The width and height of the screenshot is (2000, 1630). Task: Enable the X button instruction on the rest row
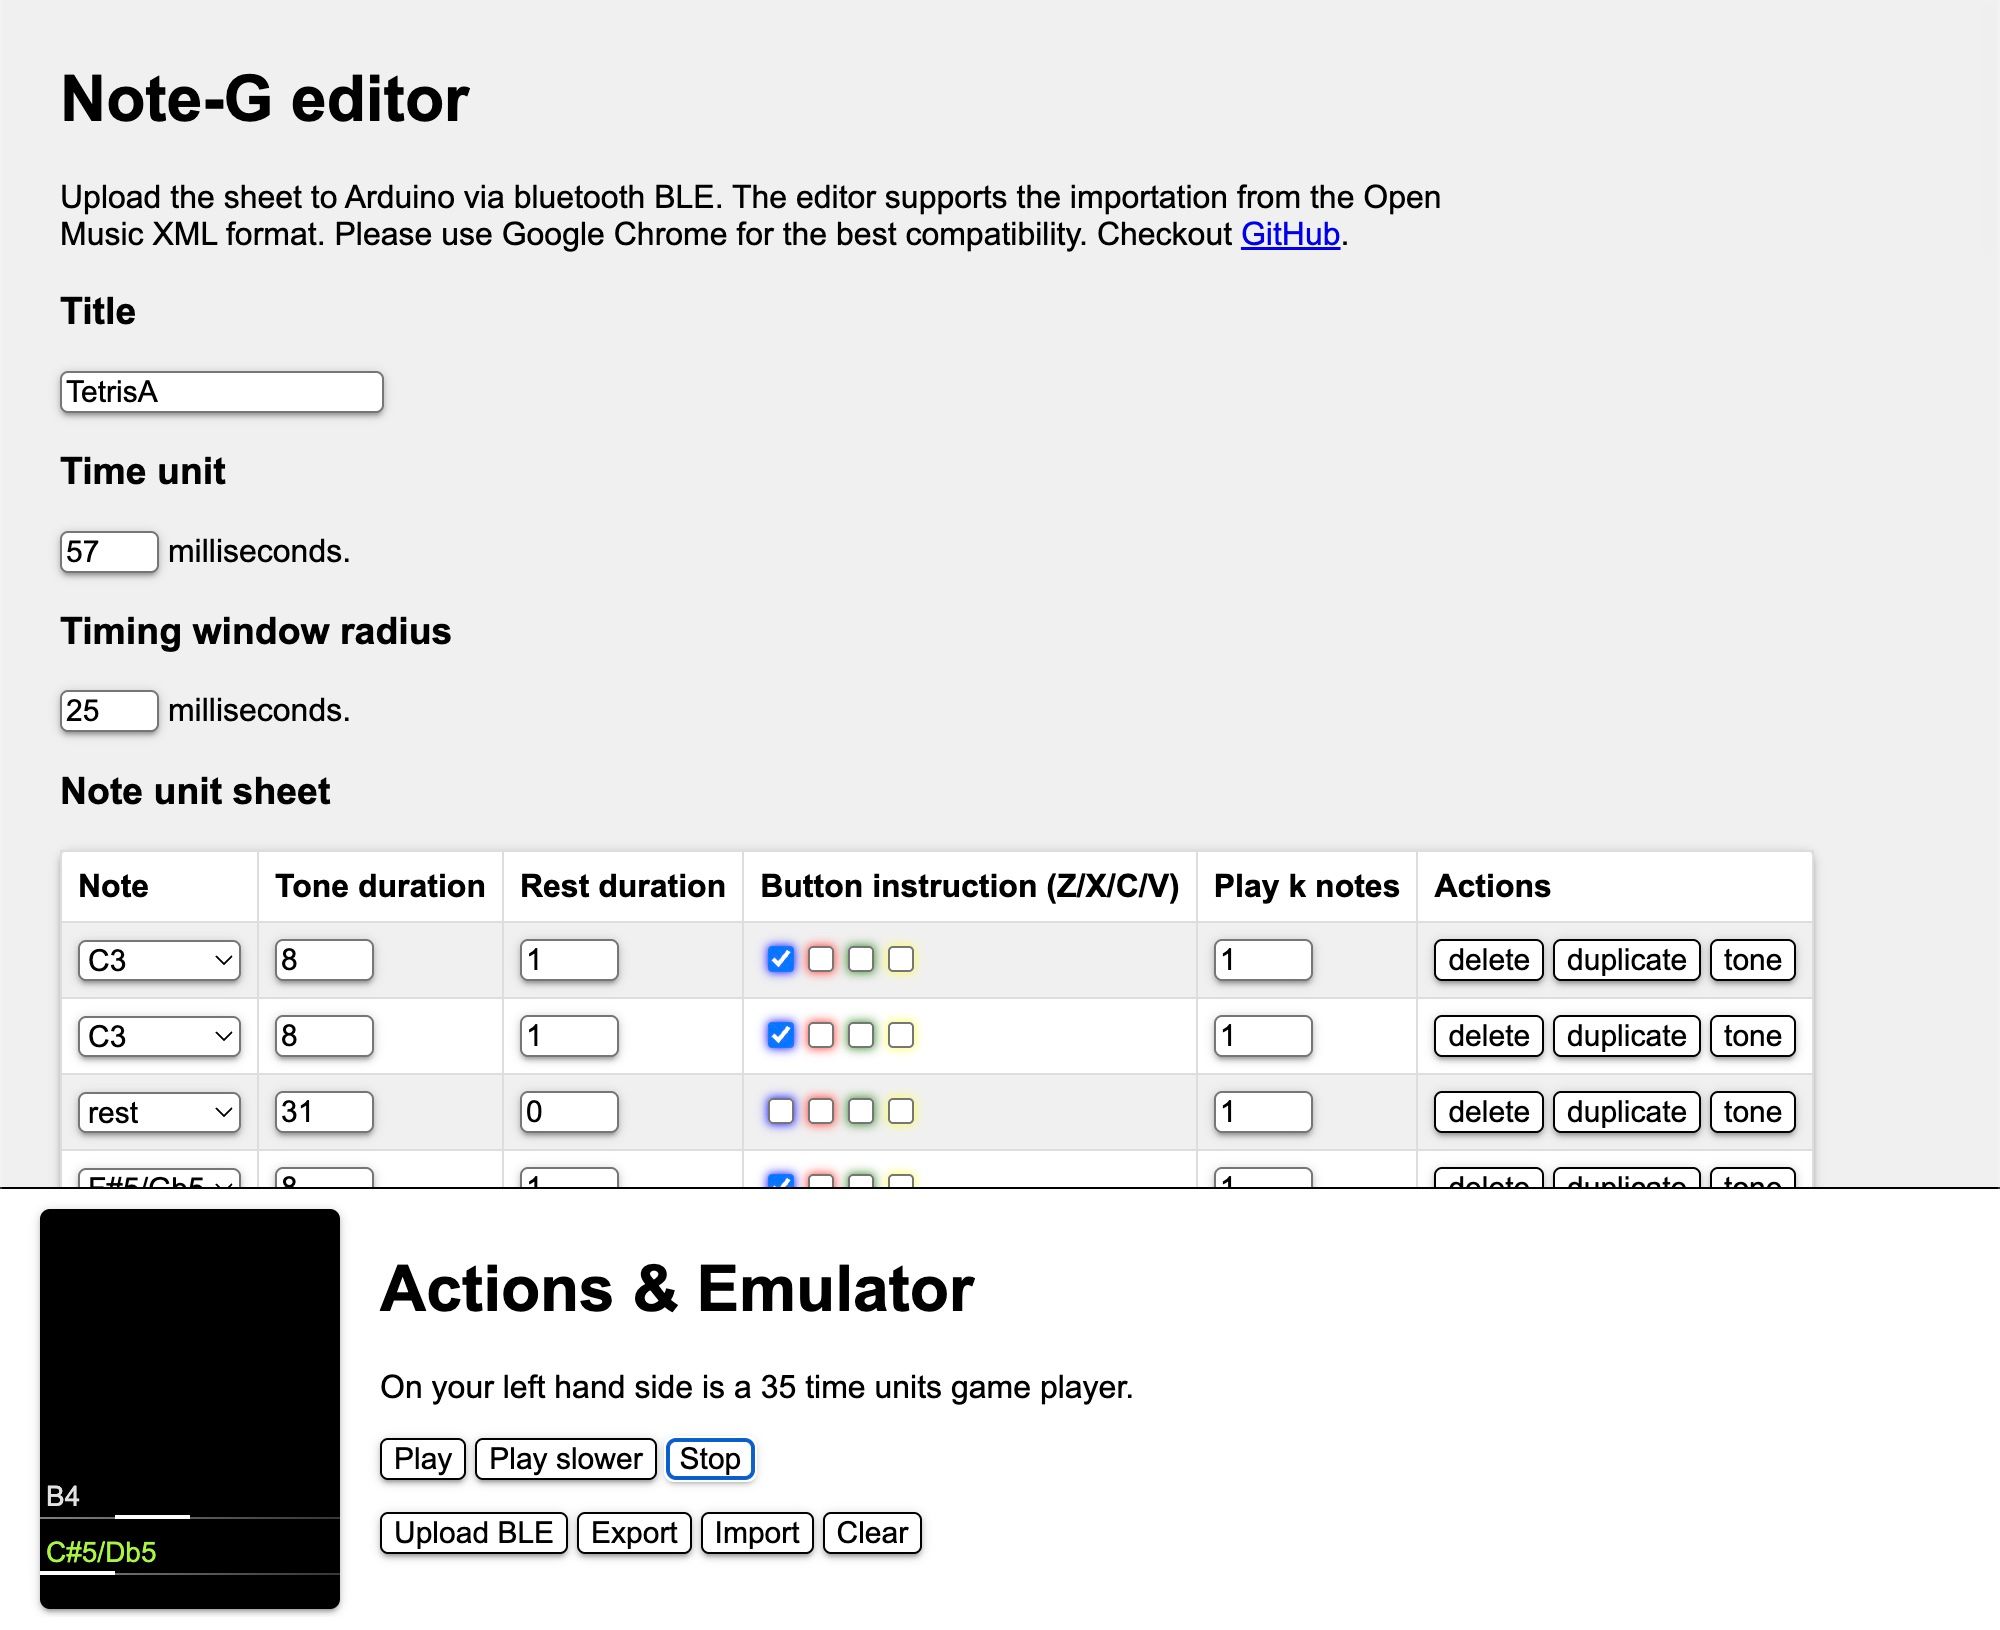[819, 1111]
